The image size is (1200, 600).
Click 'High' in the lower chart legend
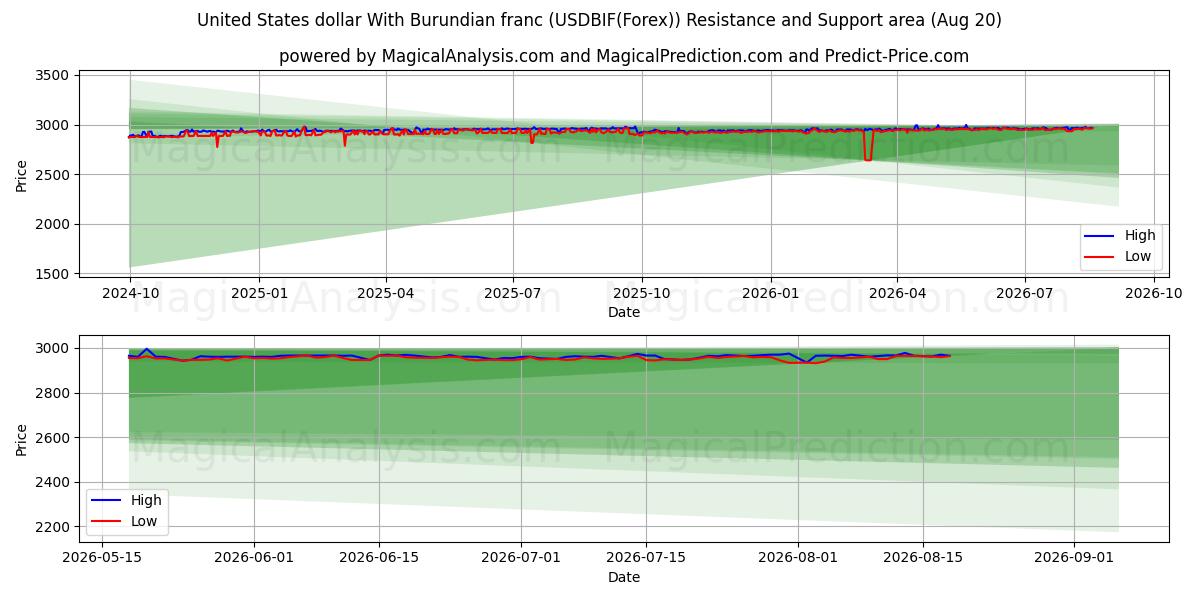click(146, 500)
